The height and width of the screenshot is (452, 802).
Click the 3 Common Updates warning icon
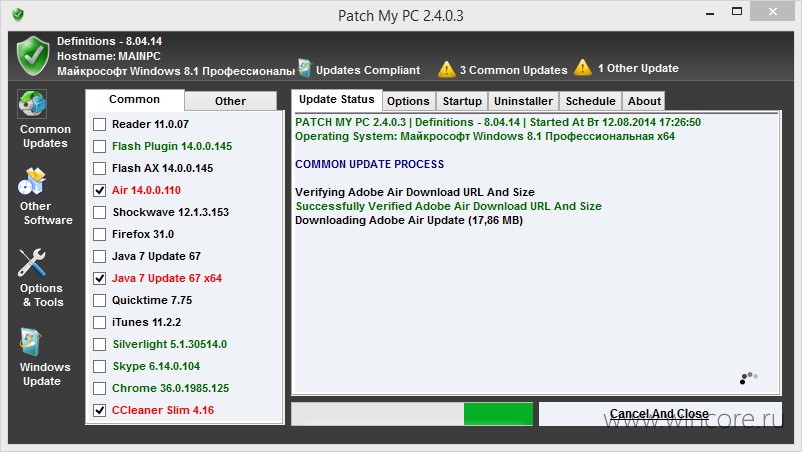click(x=447, y=69)
